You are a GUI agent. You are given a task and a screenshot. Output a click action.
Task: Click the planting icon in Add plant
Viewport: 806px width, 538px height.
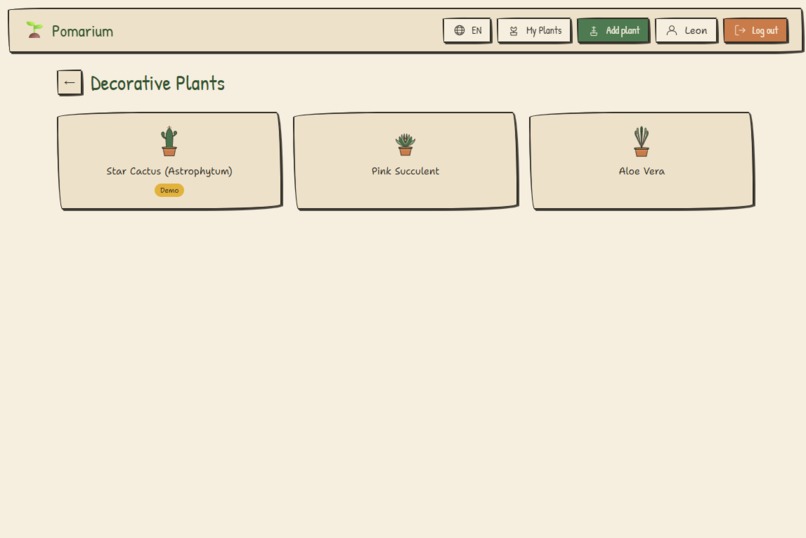[x=593, y=31]
